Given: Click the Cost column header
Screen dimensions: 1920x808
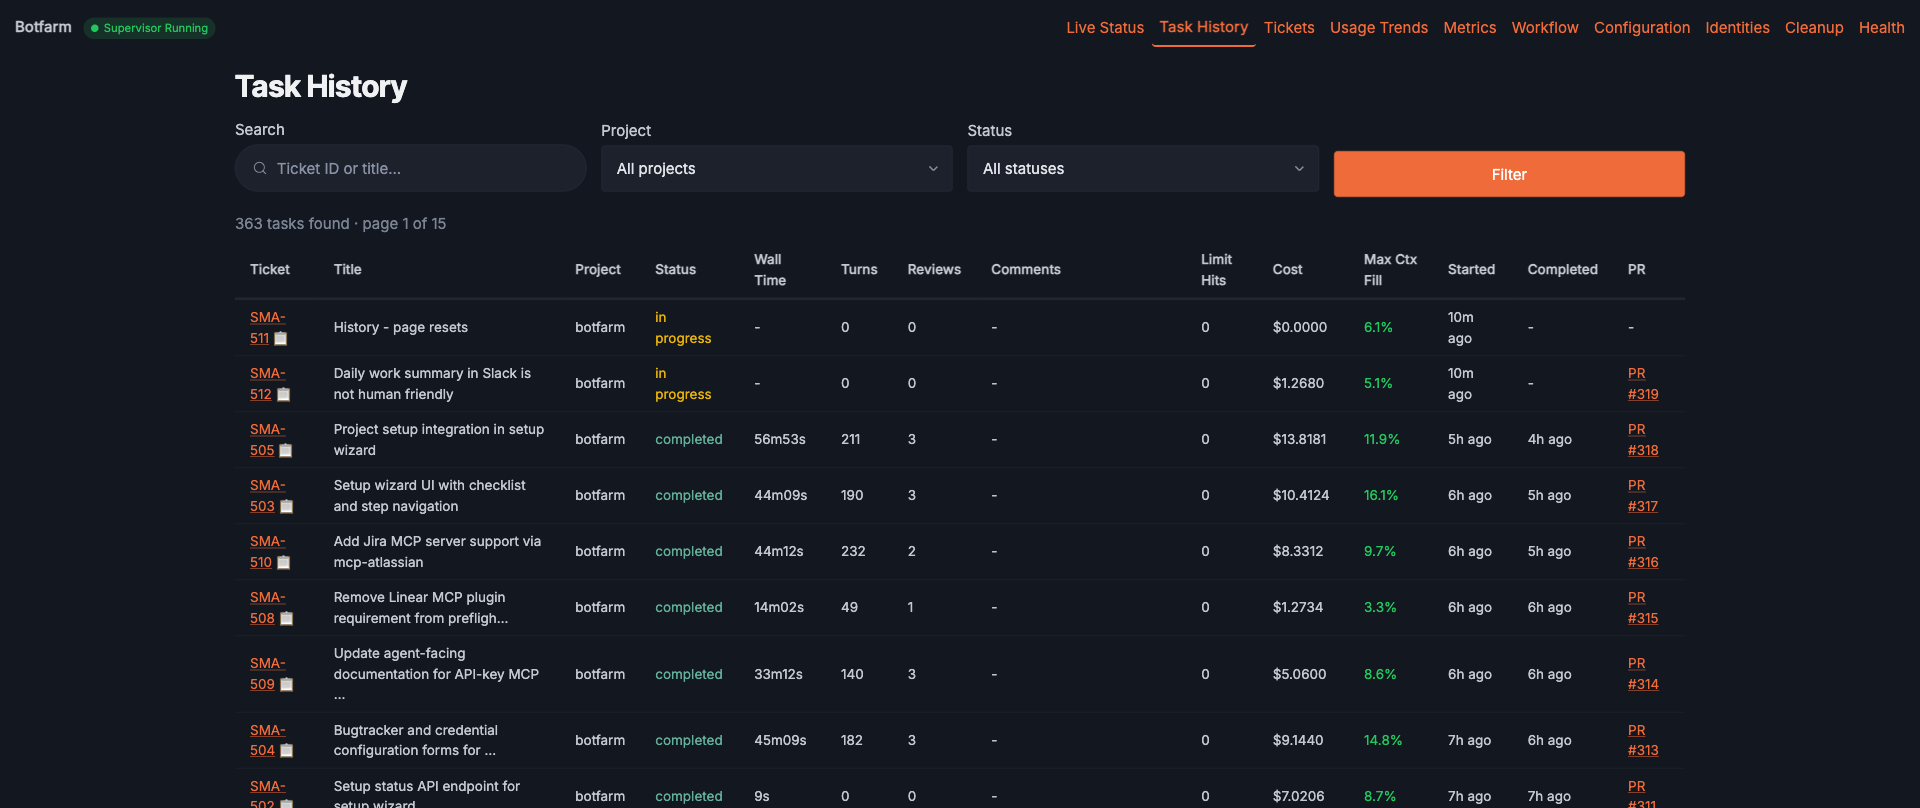Looking at the screenshot, I should point(1287,270).
